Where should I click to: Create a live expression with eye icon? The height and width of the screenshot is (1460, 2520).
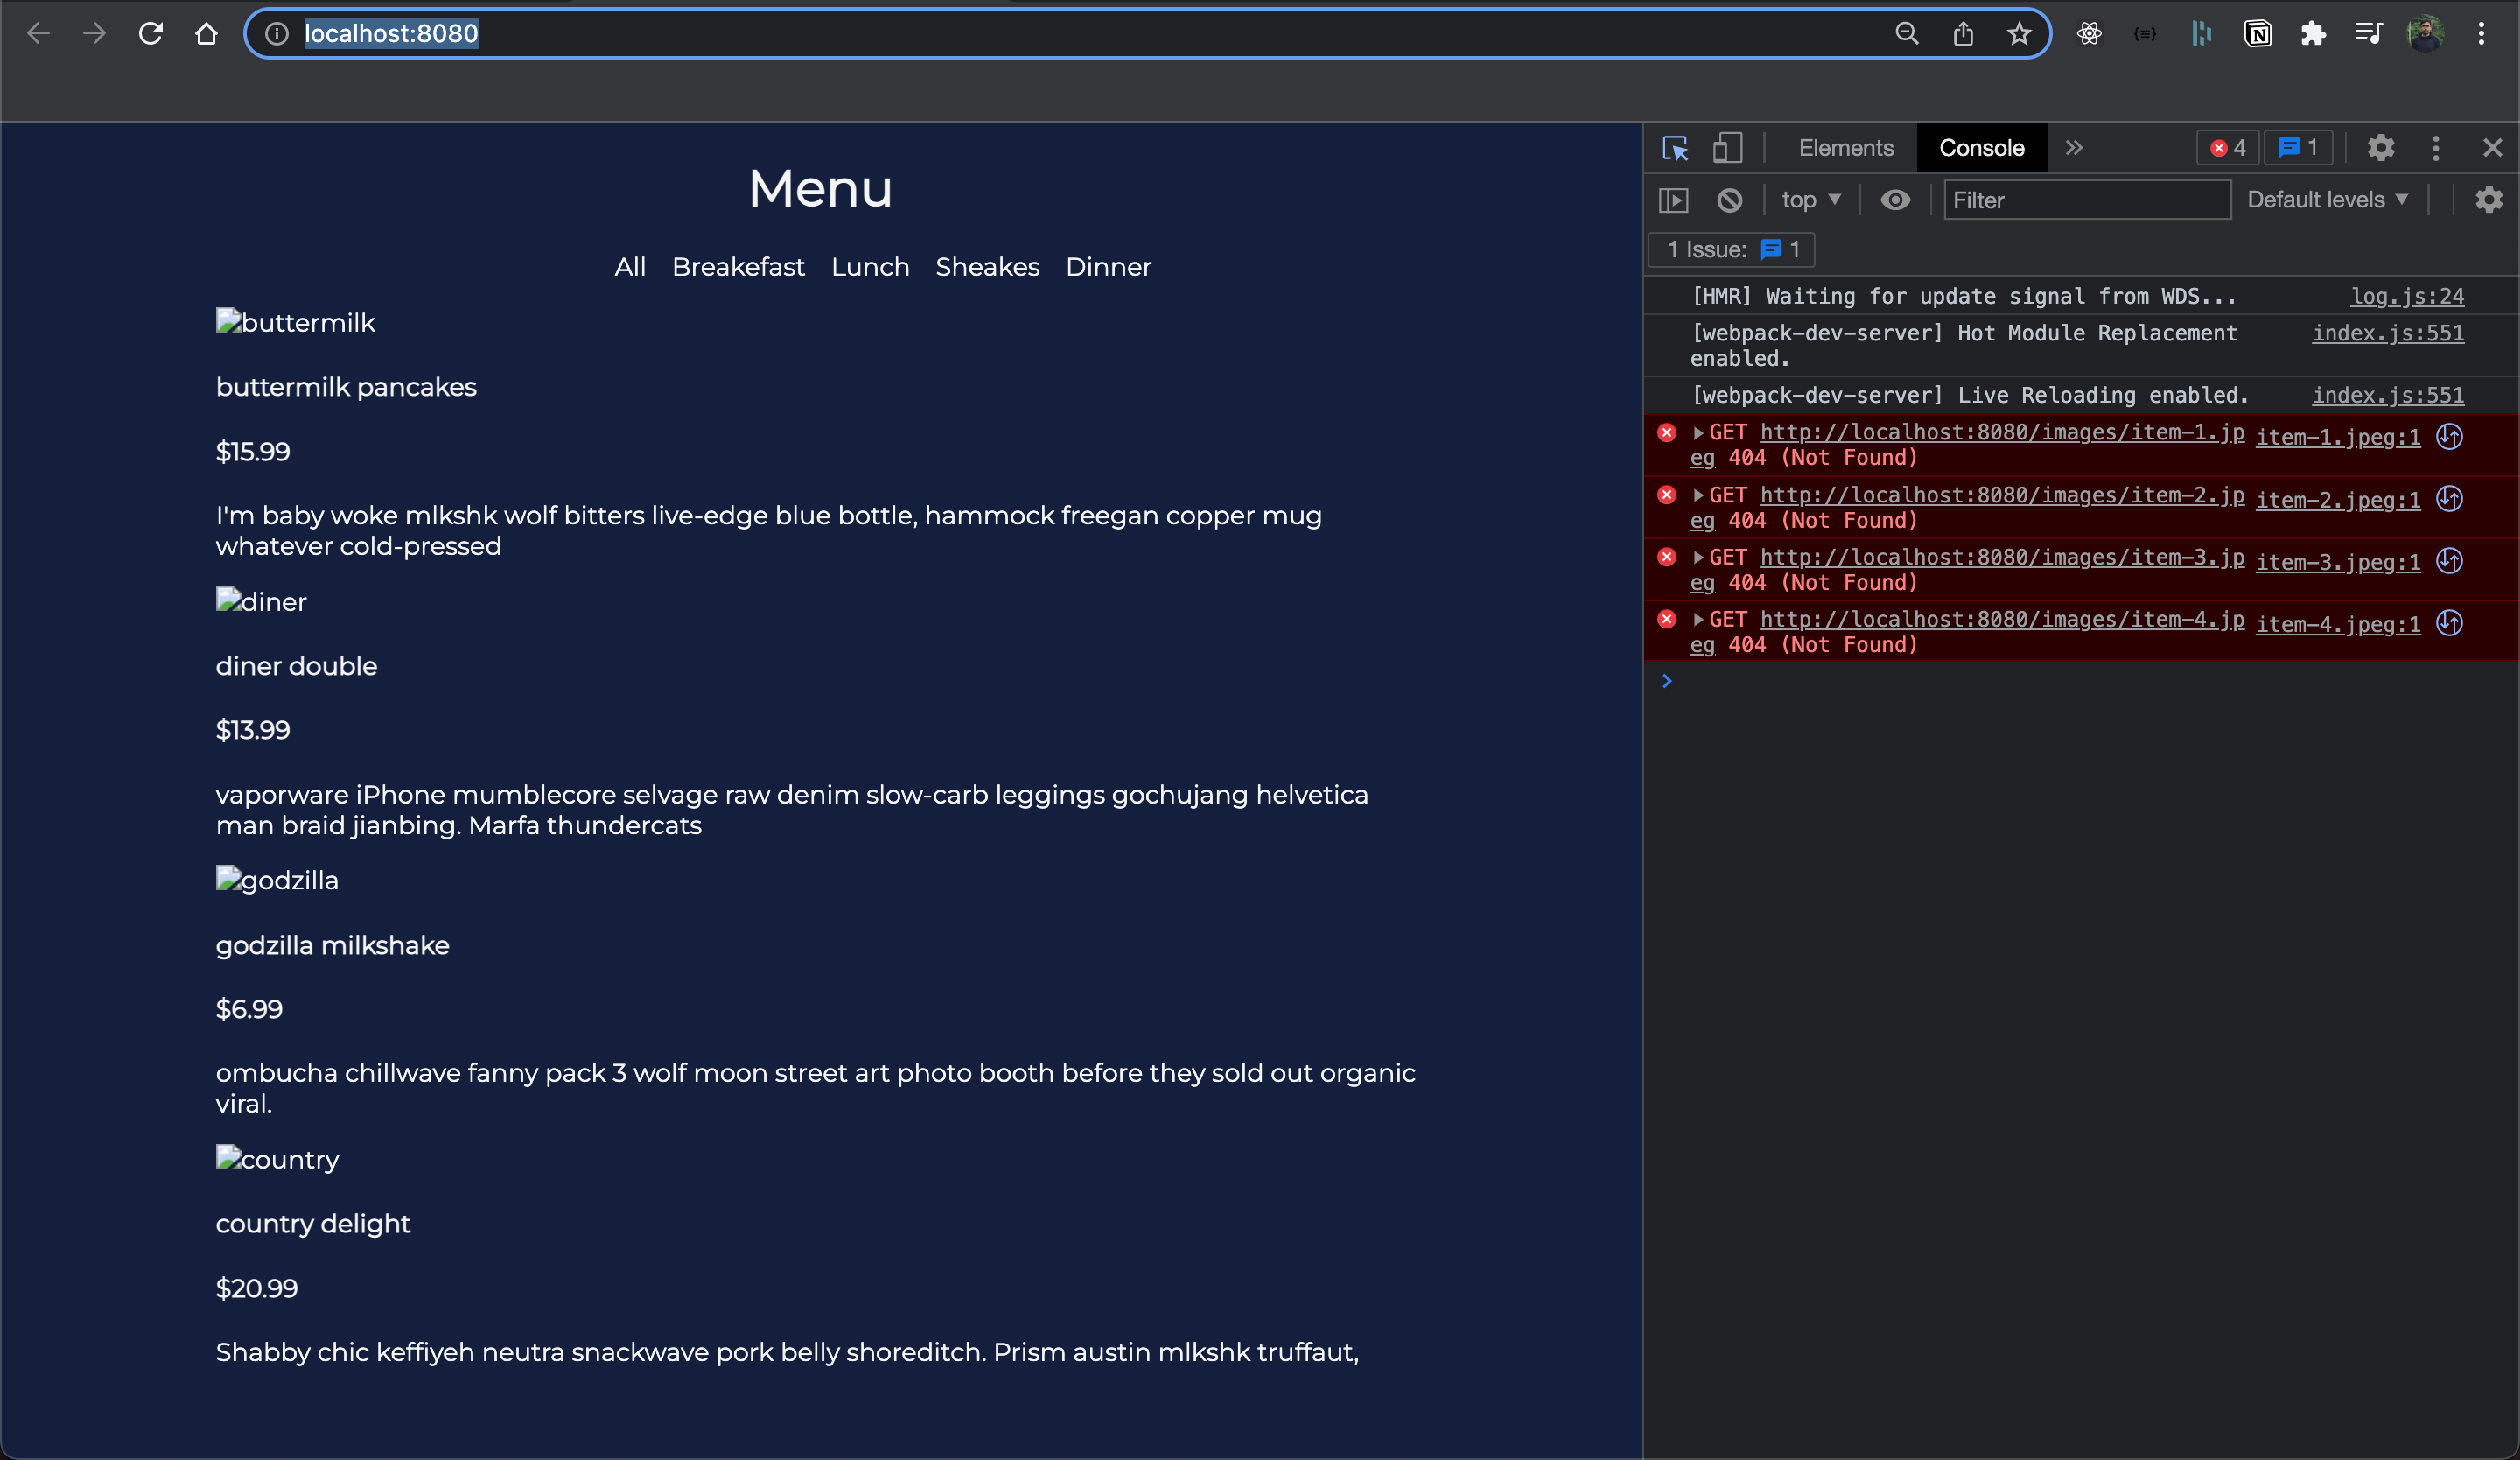(1895, 200)
